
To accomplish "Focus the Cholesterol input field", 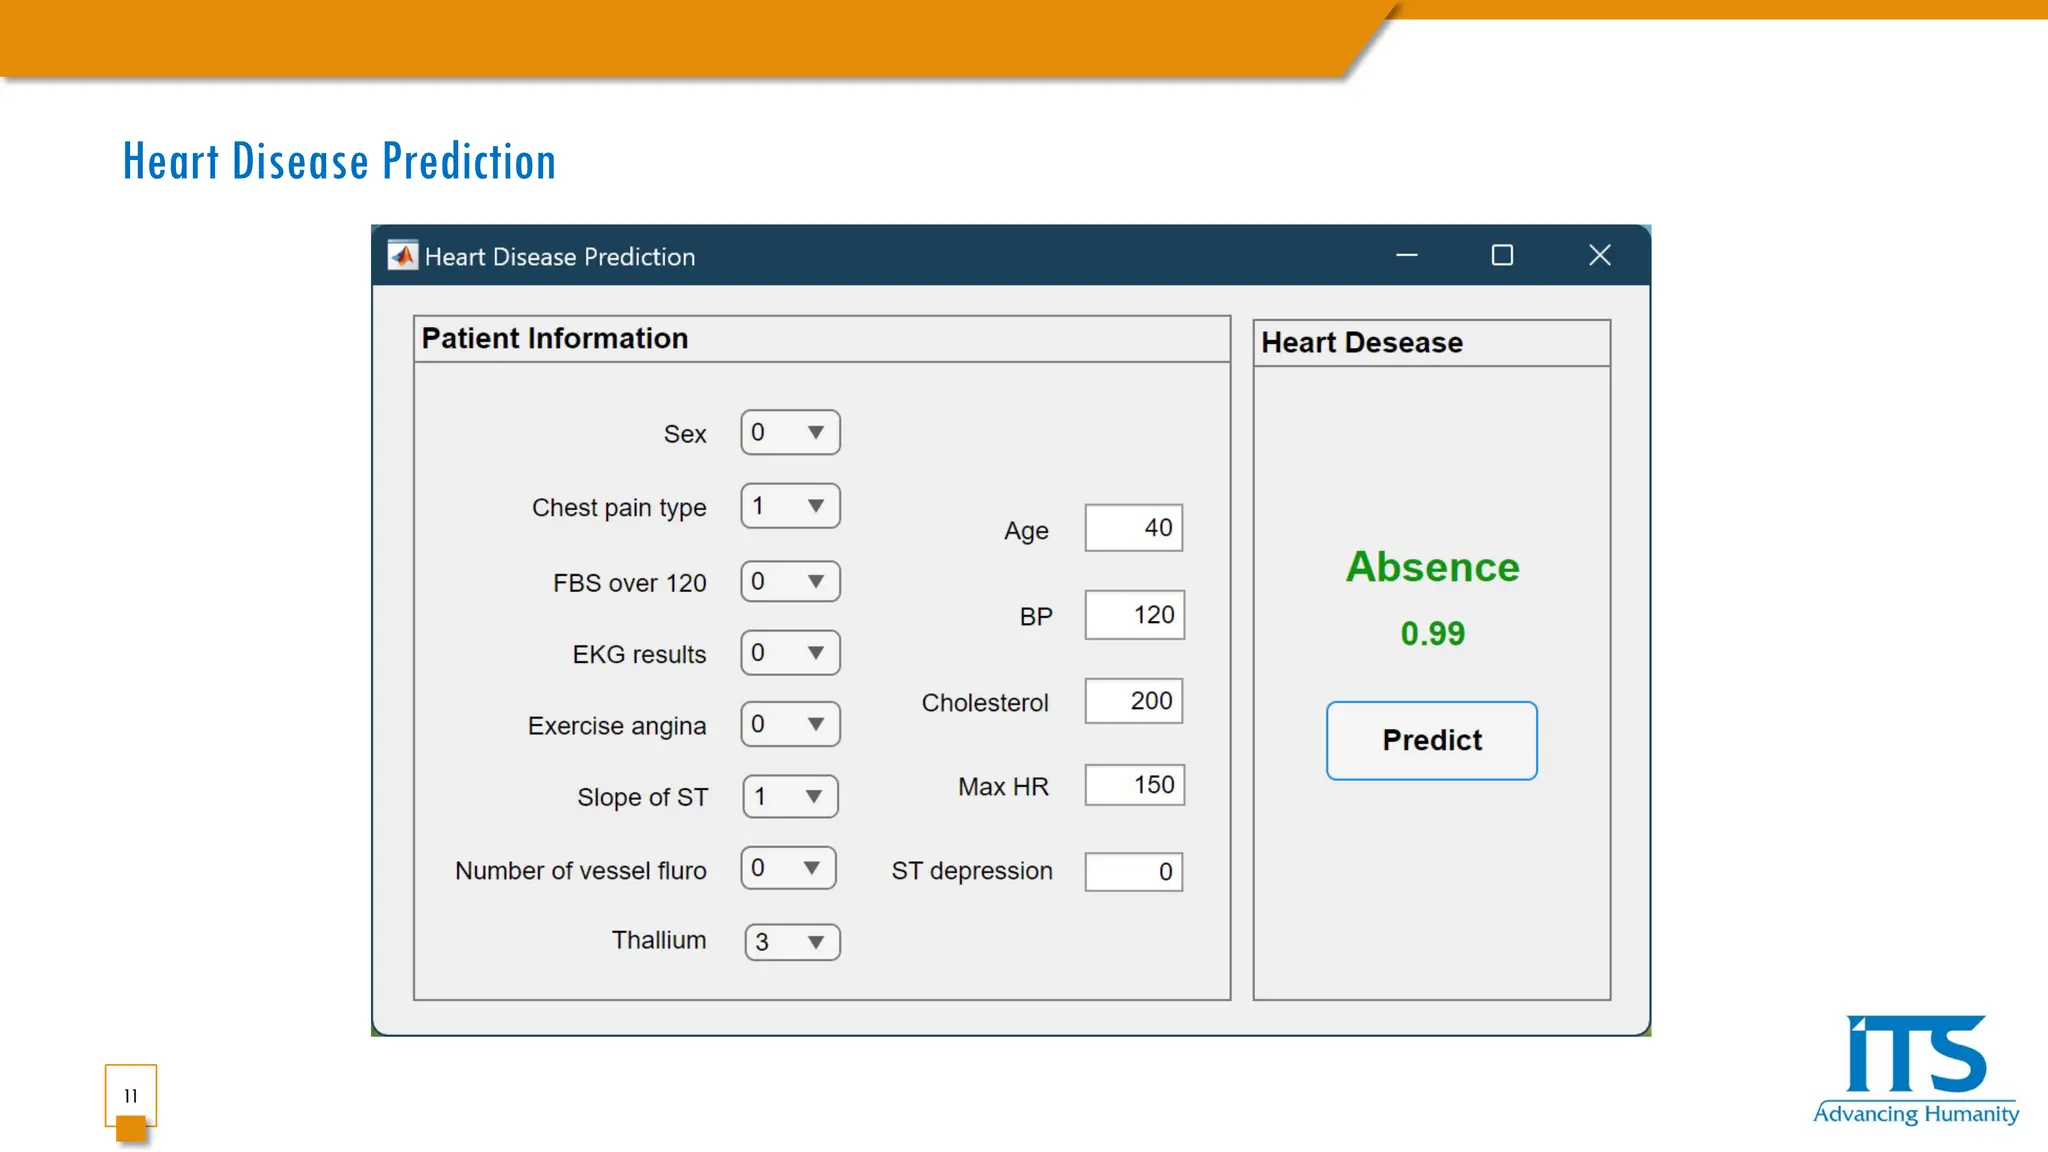I will point(1133,701).
